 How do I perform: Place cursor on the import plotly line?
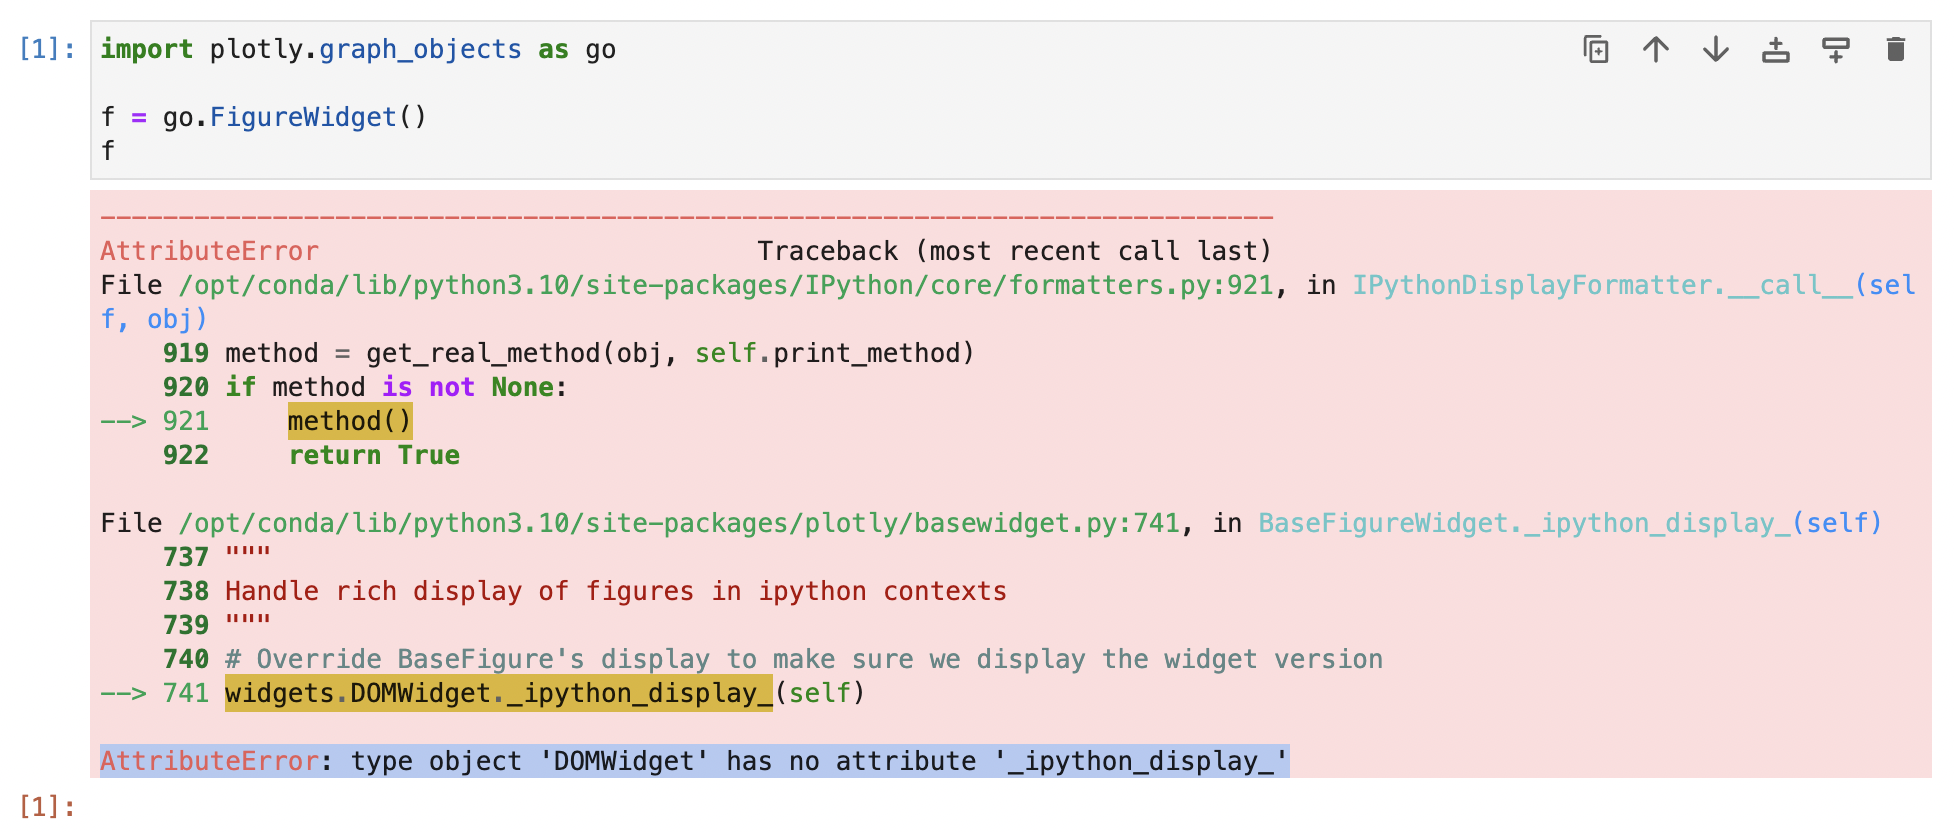pyautogui.click(x=355, y=48)
